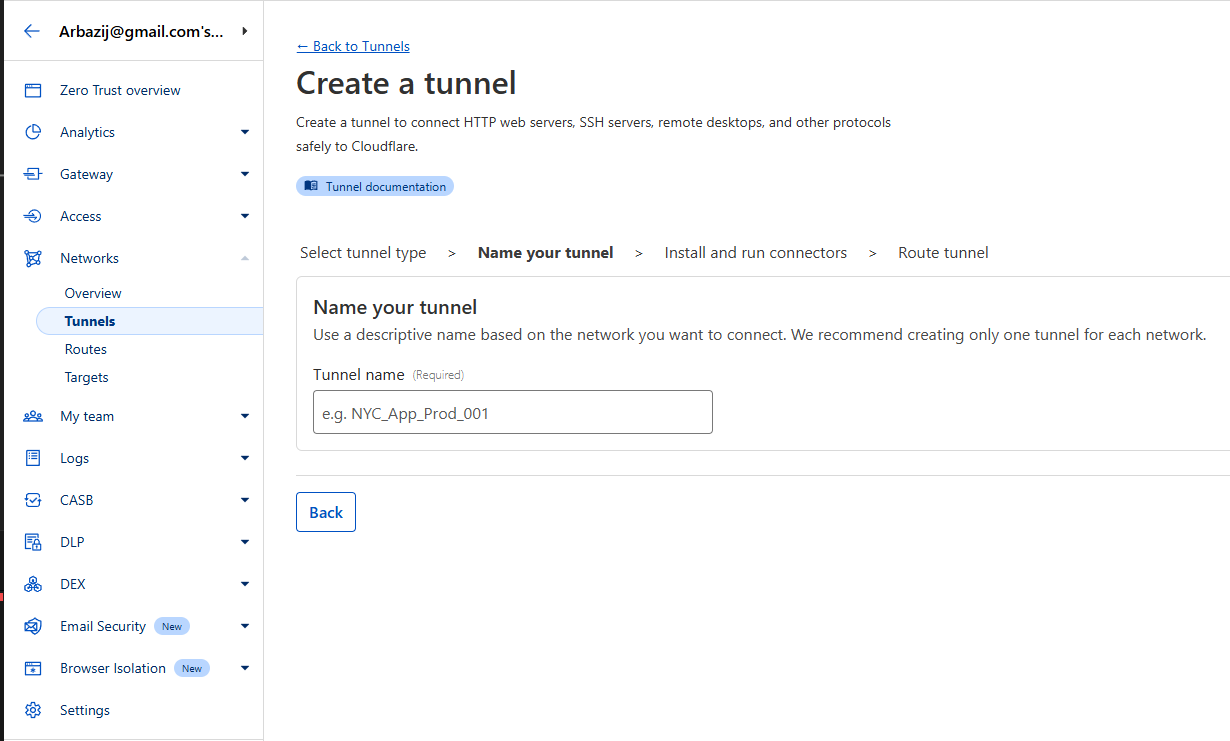Viewport: 1230px width, 741px height.
Task: Open the account switcher arrow
Action: tap(245, 31)
